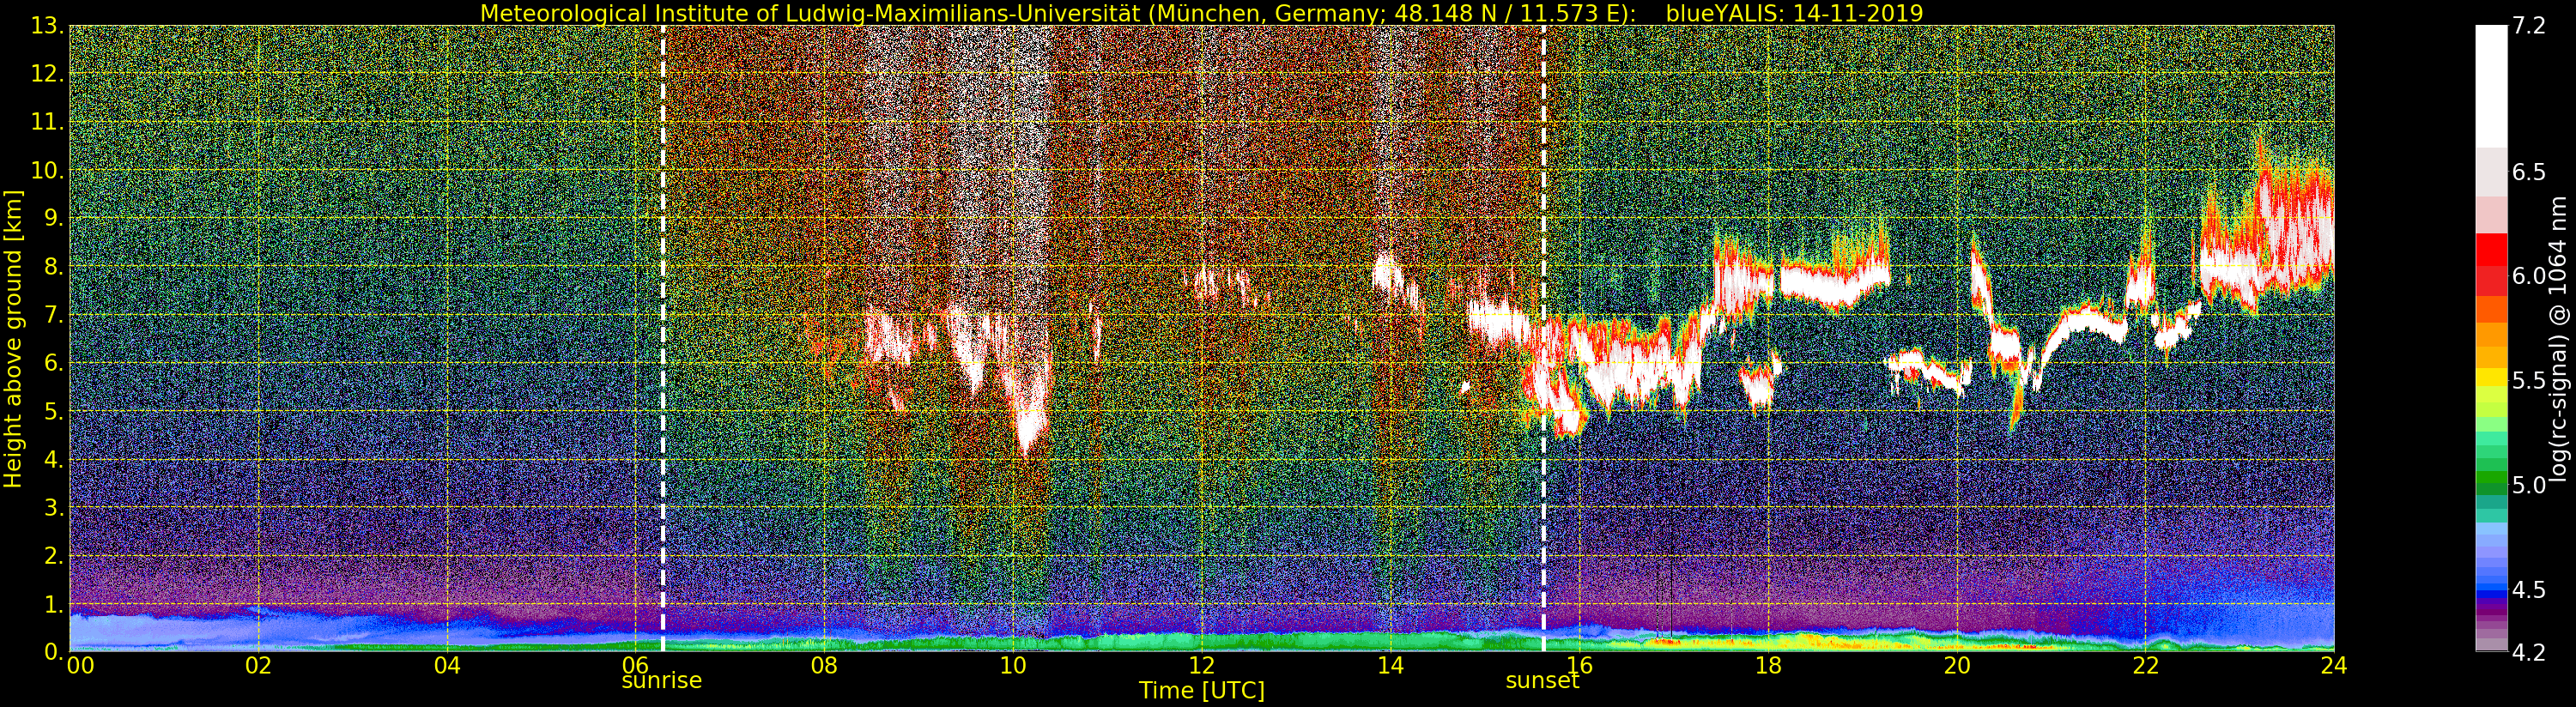Click the '16' time axis tick label
The image size is (2576, 707).
pos(1579,666)
